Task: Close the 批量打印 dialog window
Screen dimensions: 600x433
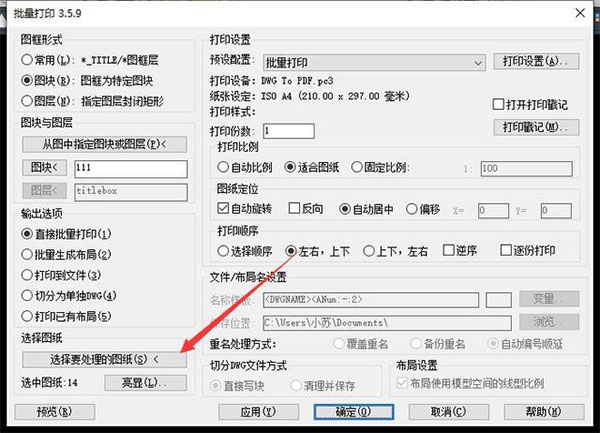Action: tap(580, 13)
